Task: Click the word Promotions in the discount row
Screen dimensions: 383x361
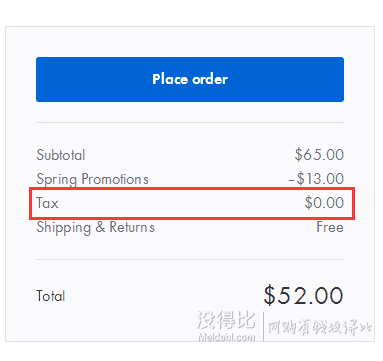Action: 115,179
